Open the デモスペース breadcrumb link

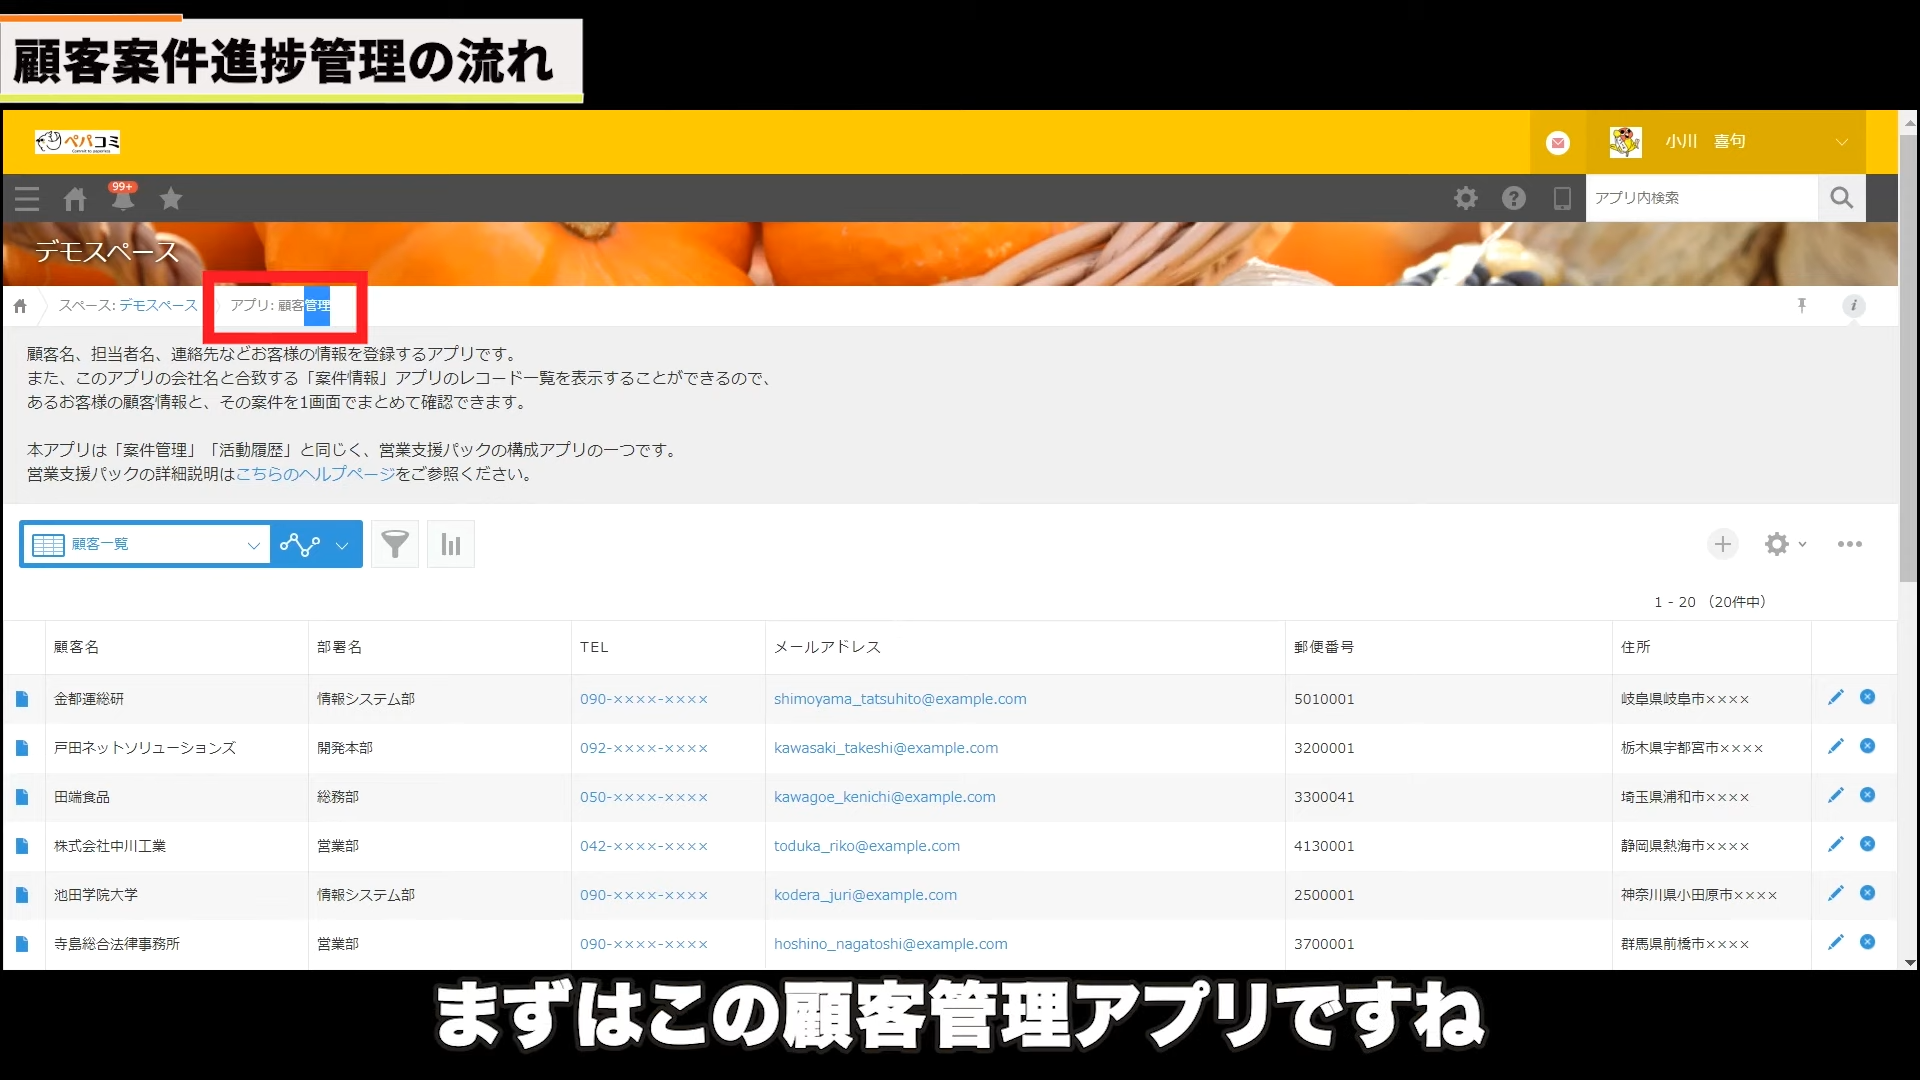pos(158,305)
